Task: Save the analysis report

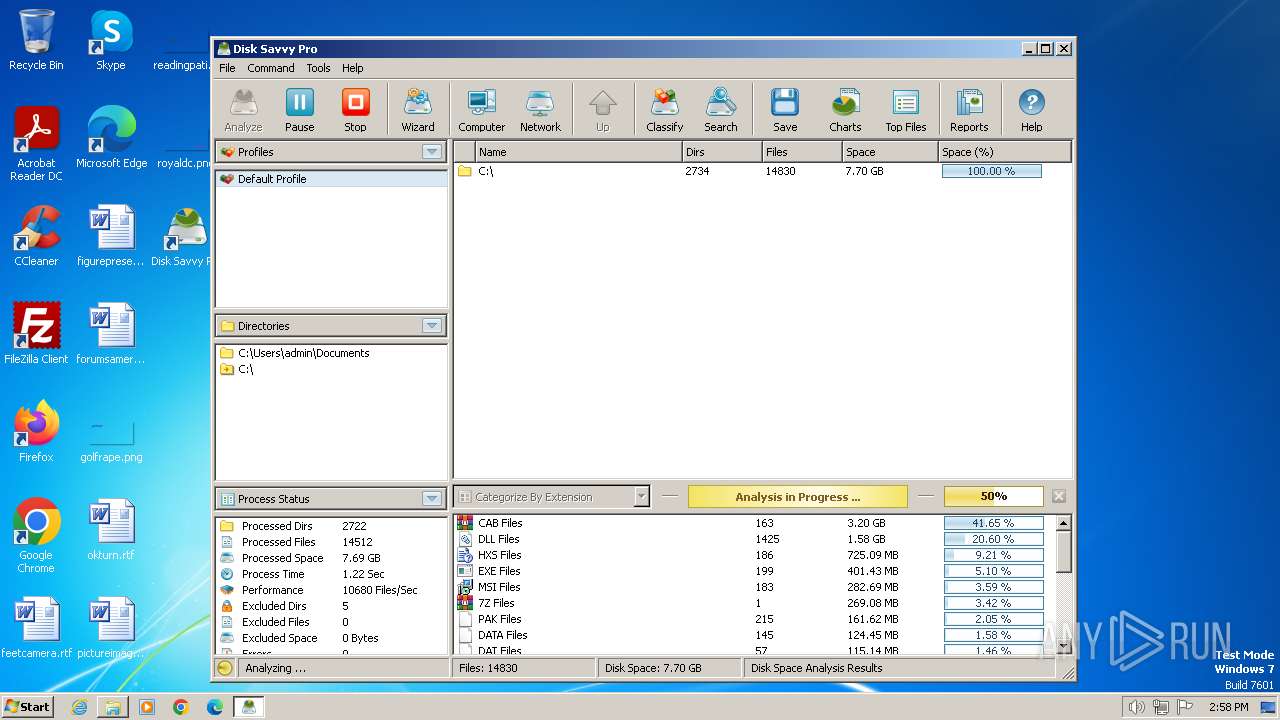Action: tap(785, 110)
